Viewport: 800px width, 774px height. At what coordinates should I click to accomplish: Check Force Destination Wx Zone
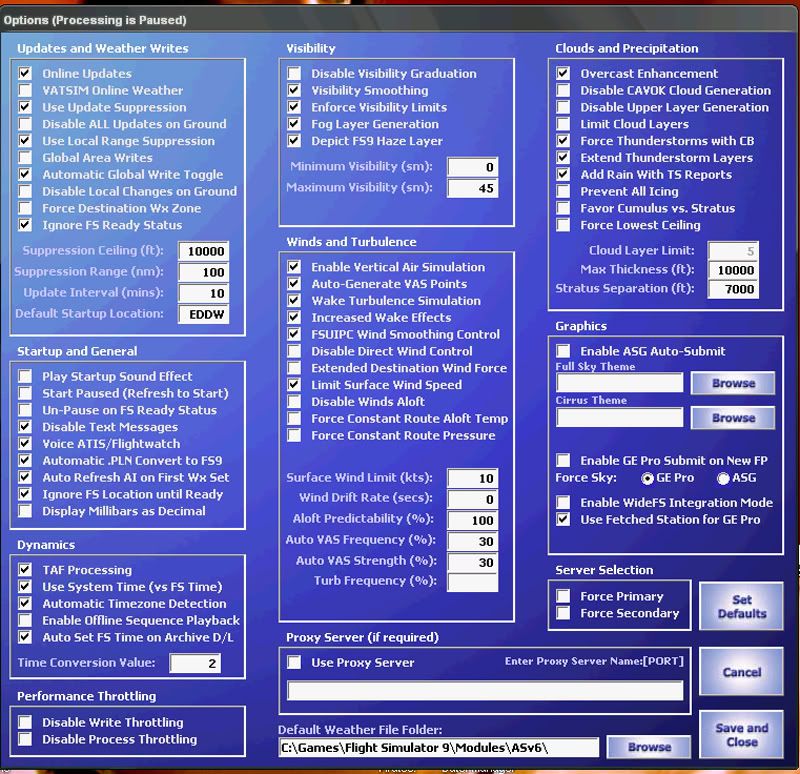[25, 208]
